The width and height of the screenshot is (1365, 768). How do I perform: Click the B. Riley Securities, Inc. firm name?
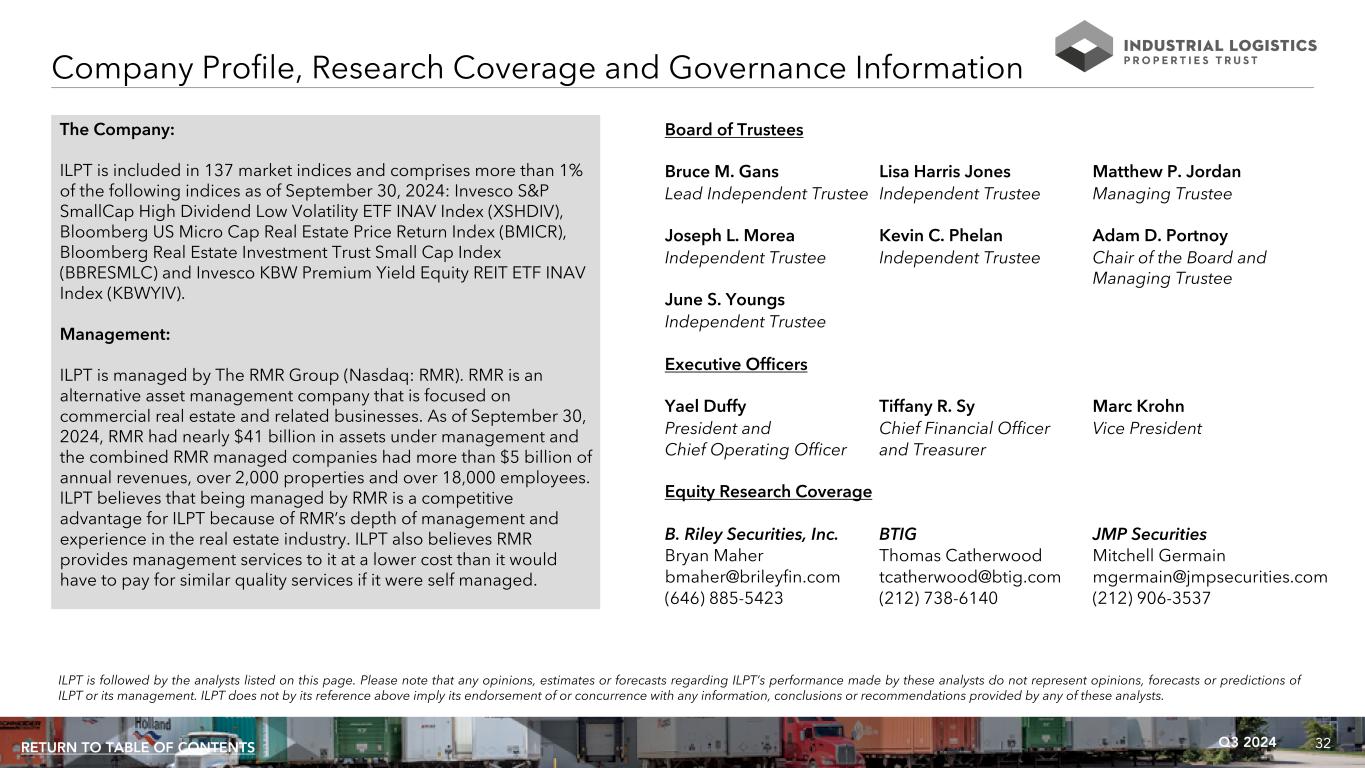[751, 534]
